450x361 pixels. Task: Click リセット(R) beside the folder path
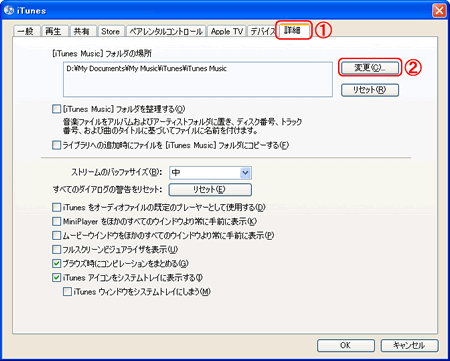click(x=370, y=90)
